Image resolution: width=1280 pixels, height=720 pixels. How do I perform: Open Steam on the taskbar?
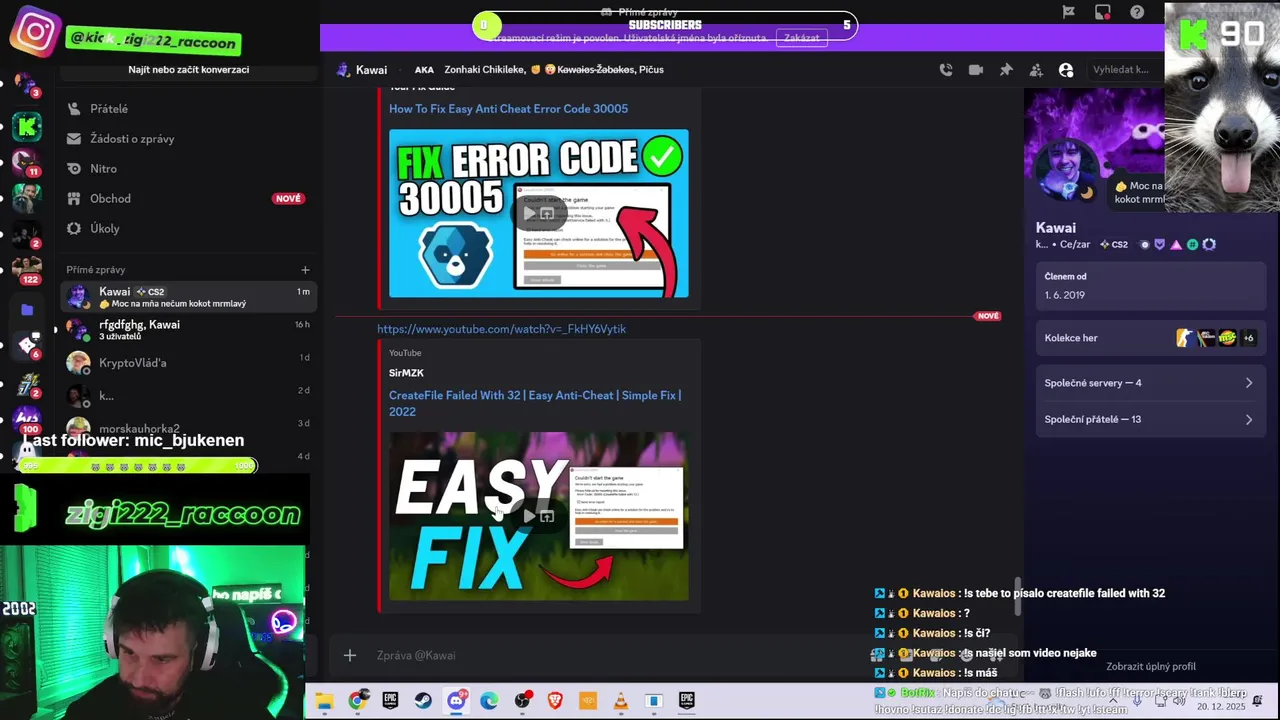click(423, 701)
